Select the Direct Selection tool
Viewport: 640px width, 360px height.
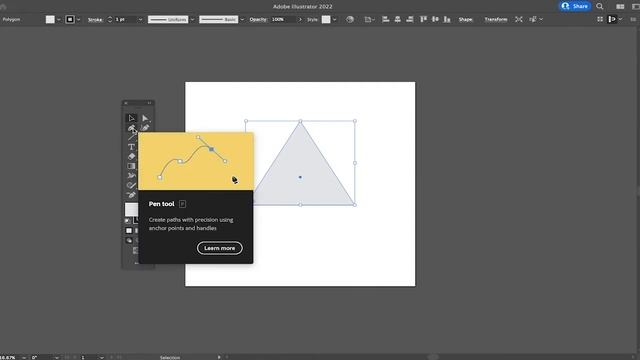pos(145,118)
